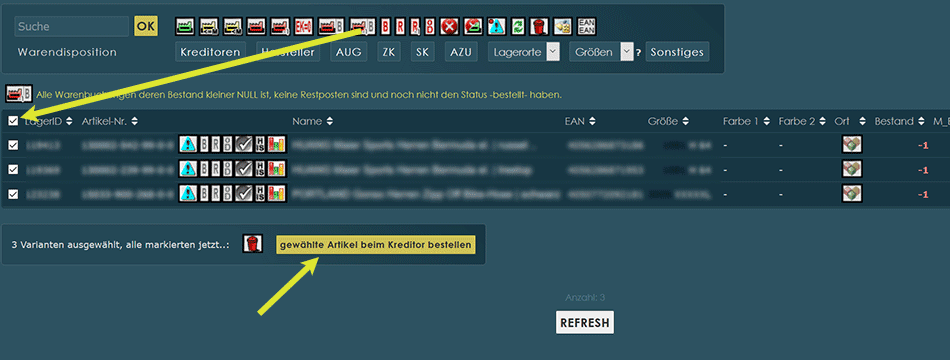Screen dimensions: 950x360
Task: Open the Größen dropdown
Action: click(601, 52)
